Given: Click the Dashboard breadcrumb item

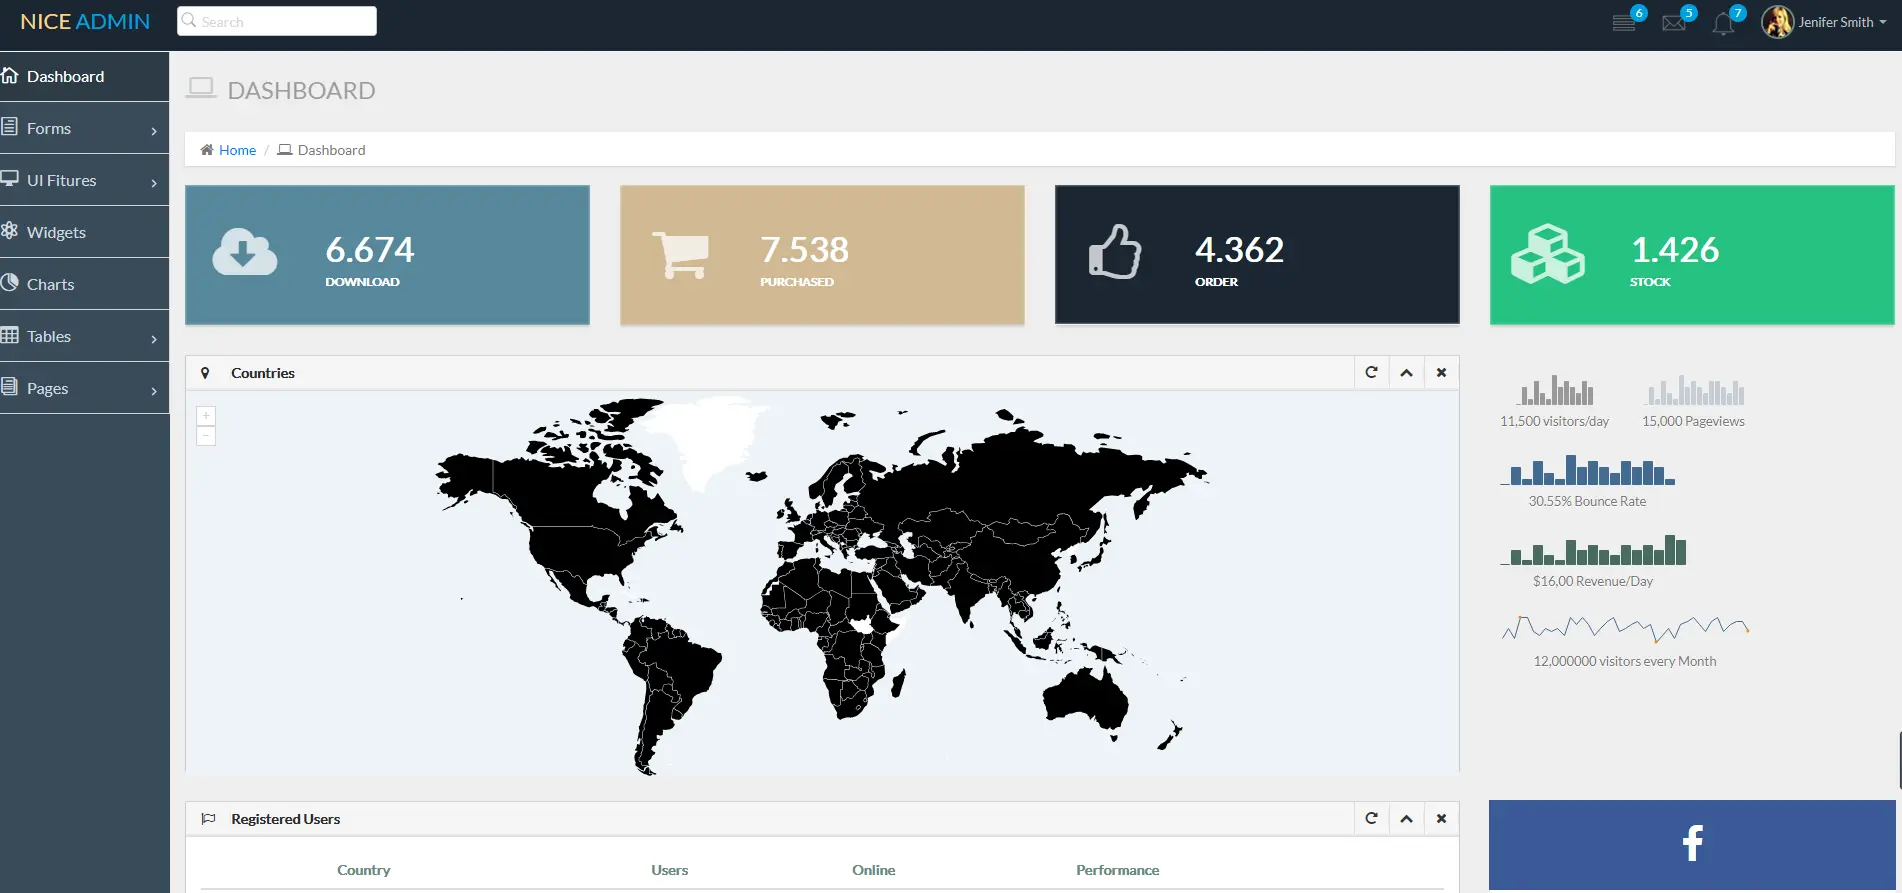Looking at the screenshot, I should [x=331, y=150].
